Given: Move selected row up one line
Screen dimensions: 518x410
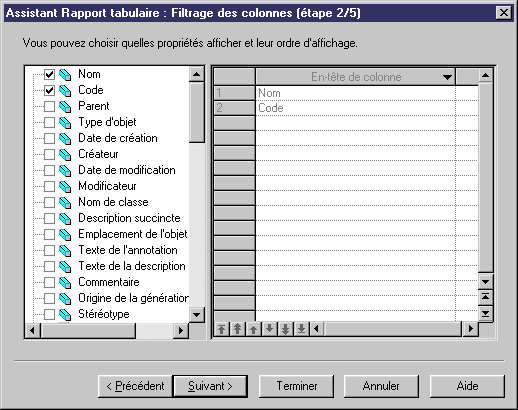Looking at the screenshot, I should [x=253, y=329].
